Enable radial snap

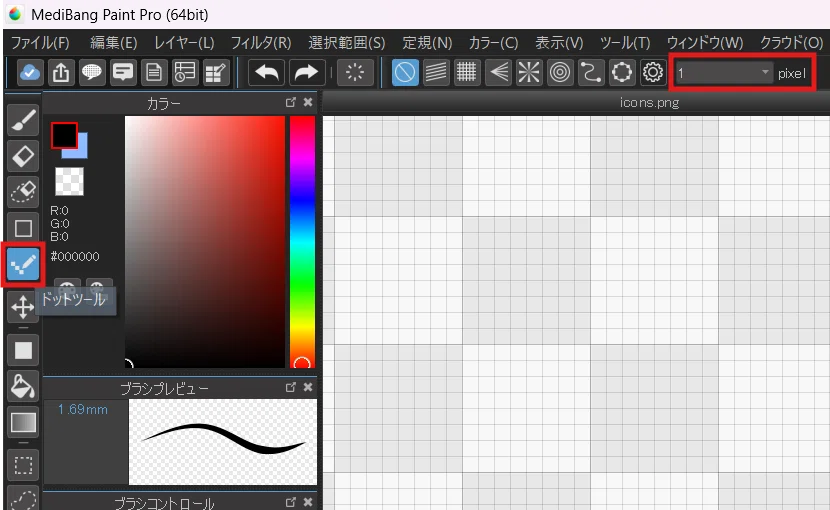tap(529, 73)
